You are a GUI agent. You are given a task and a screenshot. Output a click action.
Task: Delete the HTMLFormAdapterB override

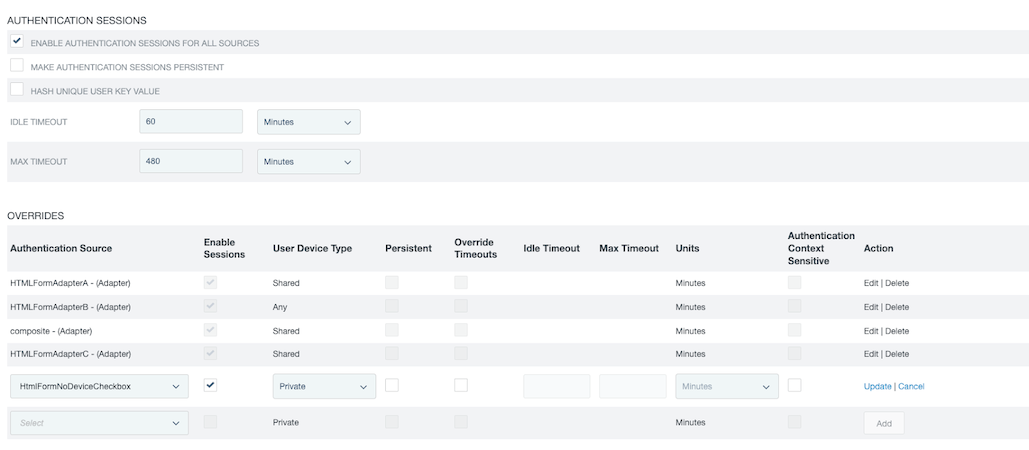tap(897, 307)
